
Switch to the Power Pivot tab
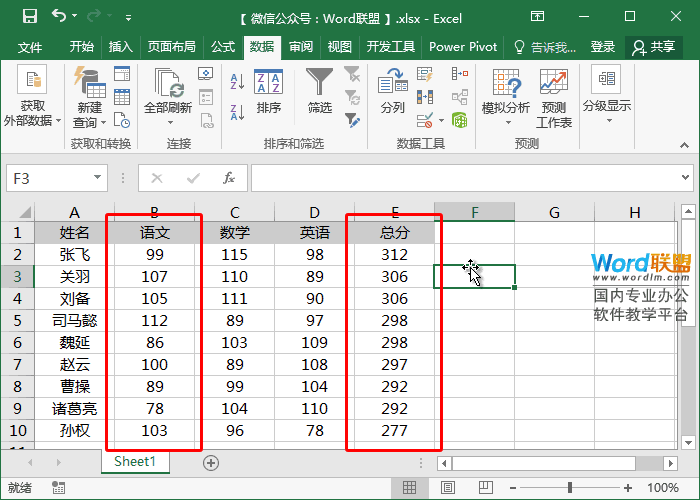click(463, 47)
